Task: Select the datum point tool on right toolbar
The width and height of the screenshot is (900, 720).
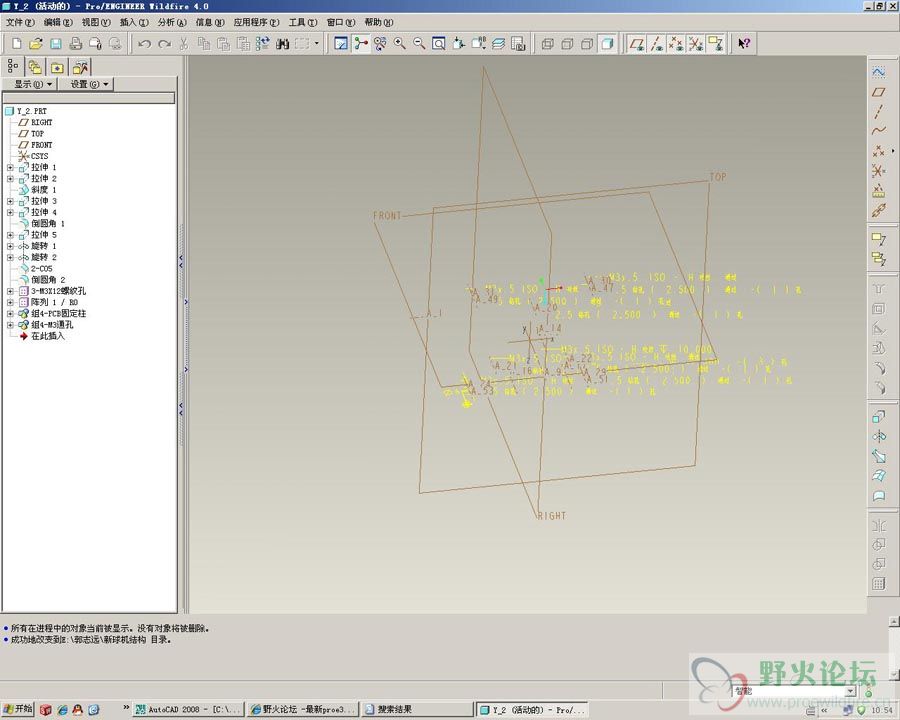Action: (879, 151)
